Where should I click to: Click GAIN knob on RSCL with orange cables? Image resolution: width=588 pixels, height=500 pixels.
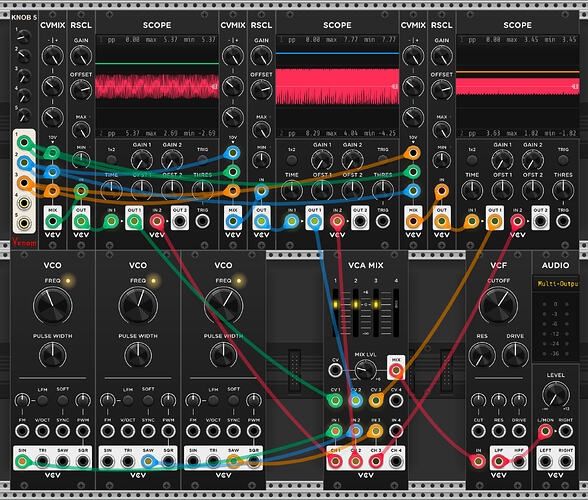click(x=442, y=56)
